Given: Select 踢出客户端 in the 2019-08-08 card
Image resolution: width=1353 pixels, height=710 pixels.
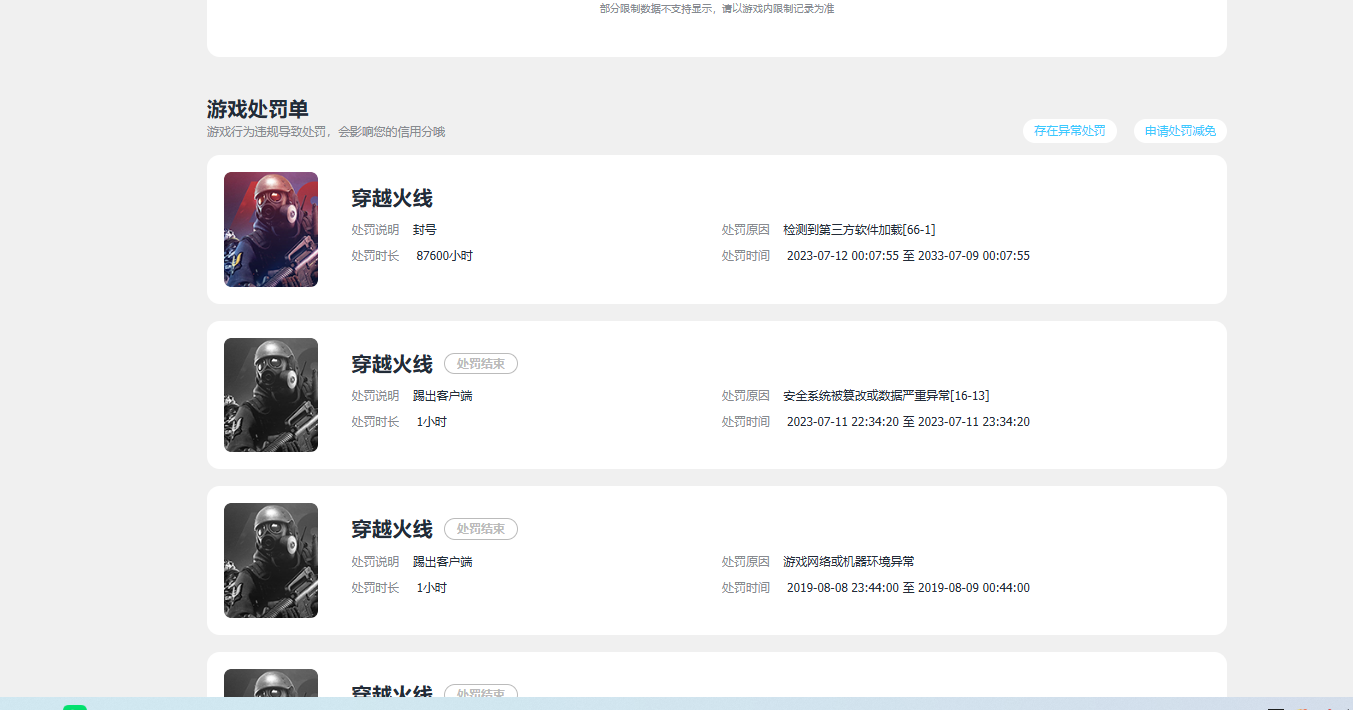Looking at the screenshot, I should [443, 562].
